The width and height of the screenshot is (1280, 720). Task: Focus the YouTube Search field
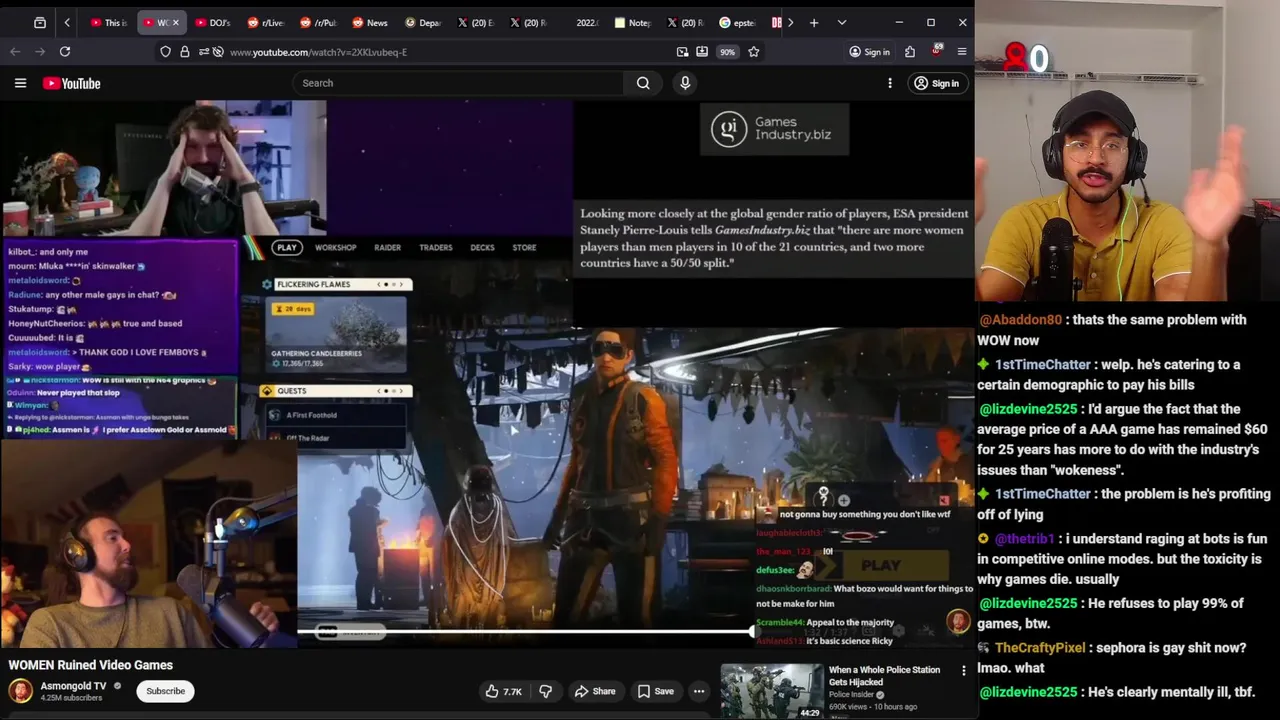tap(458, 83)
